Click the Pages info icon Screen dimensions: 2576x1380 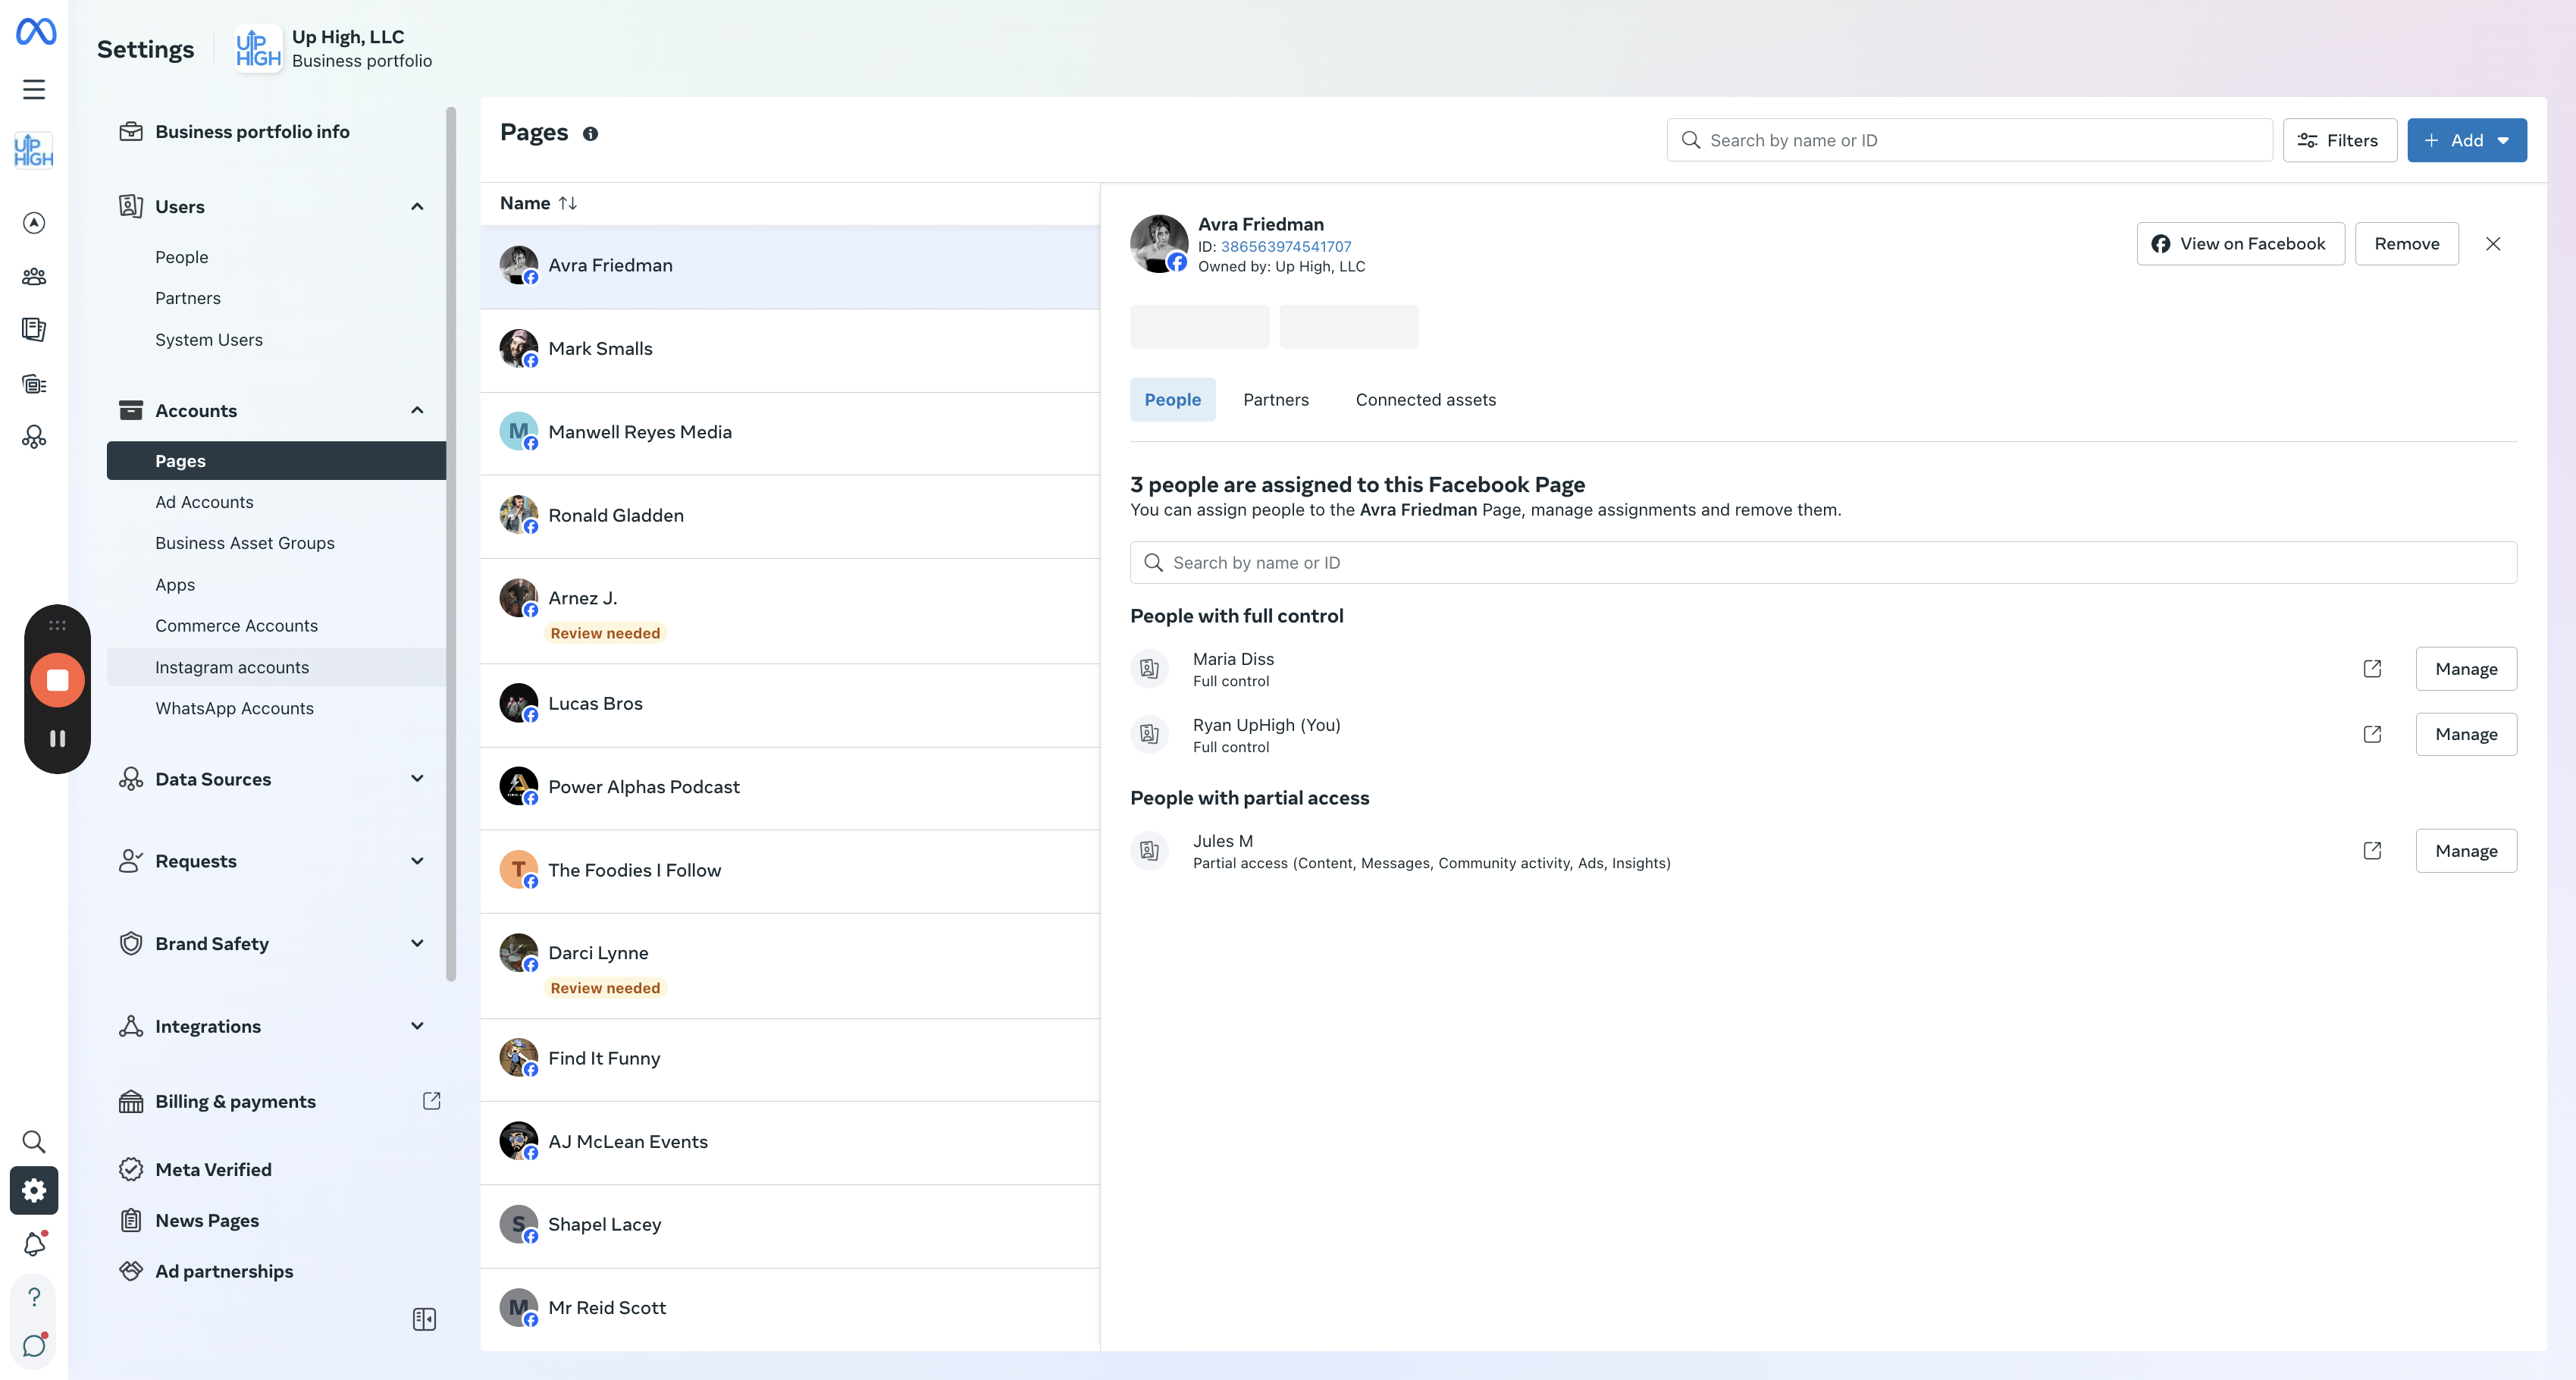(590, 134)
